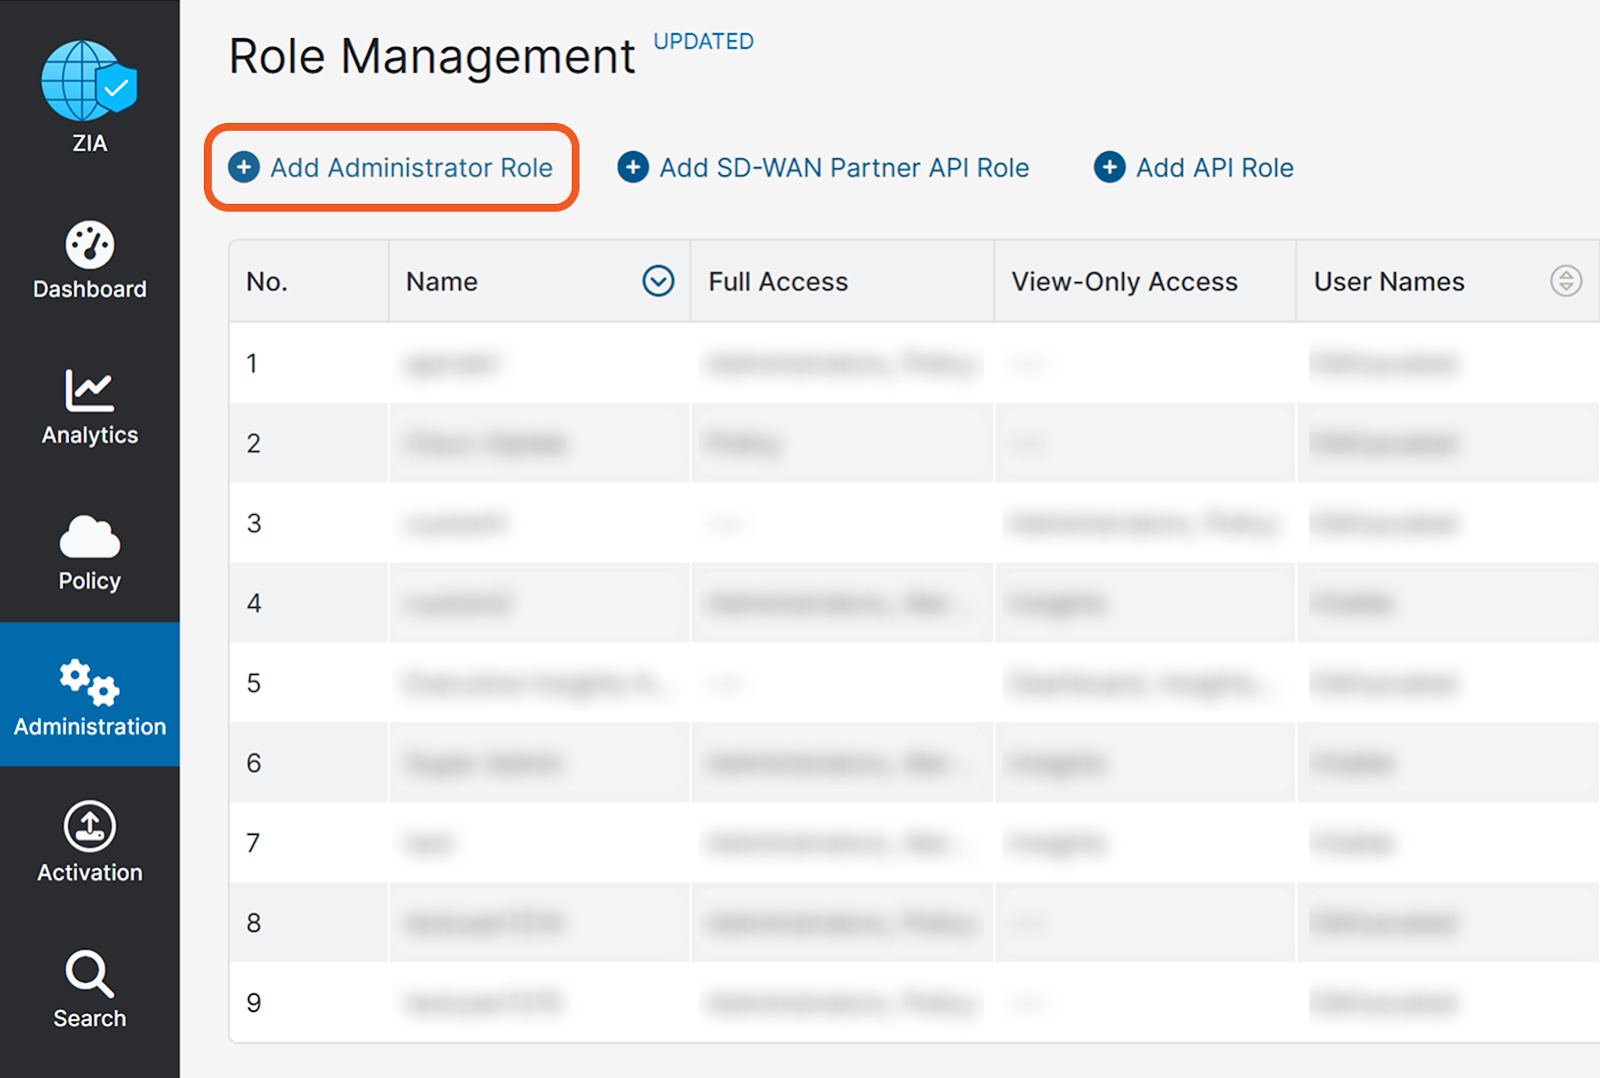Click the Add API Role link
The width and height of the screenshot is (1600, 1078).
coord(1214,168)
